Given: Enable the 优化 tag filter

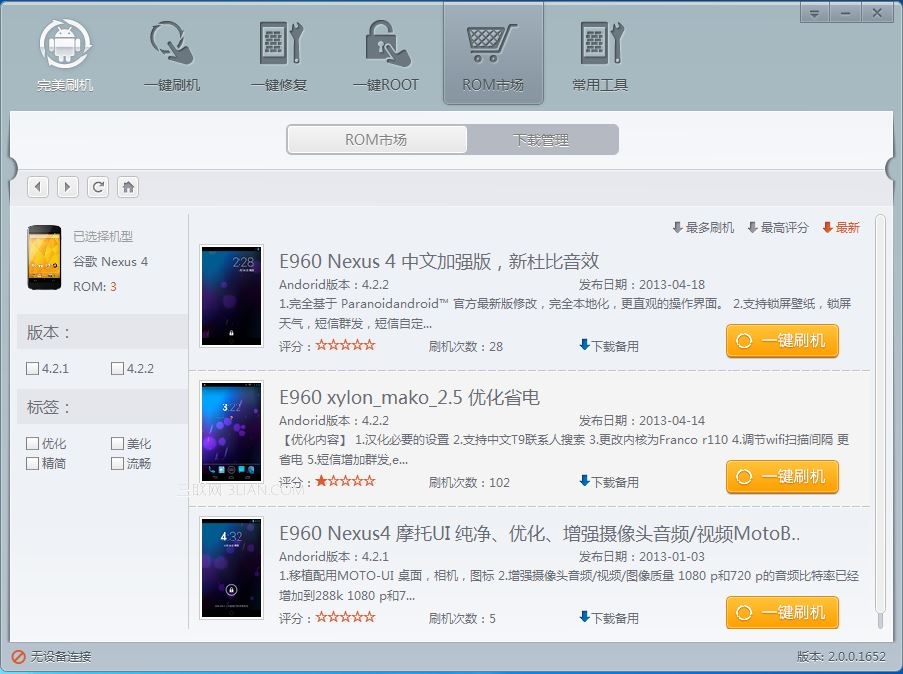Looking at the screenshot, I should 33,444.
